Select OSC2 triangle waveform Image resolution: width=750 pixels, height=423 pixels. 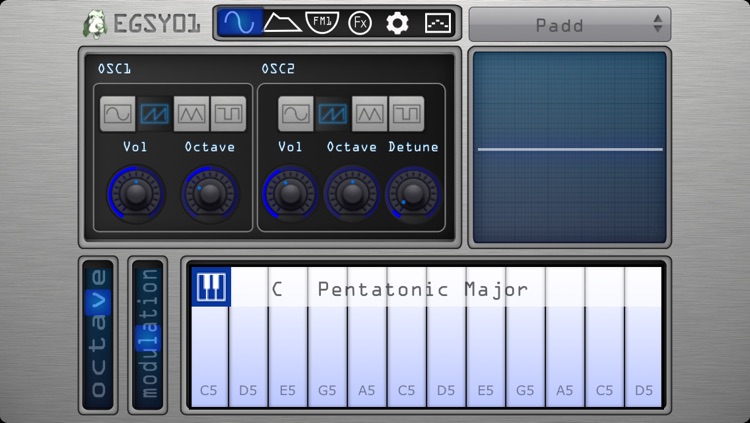pyautogui.click(x=369, y=114)
